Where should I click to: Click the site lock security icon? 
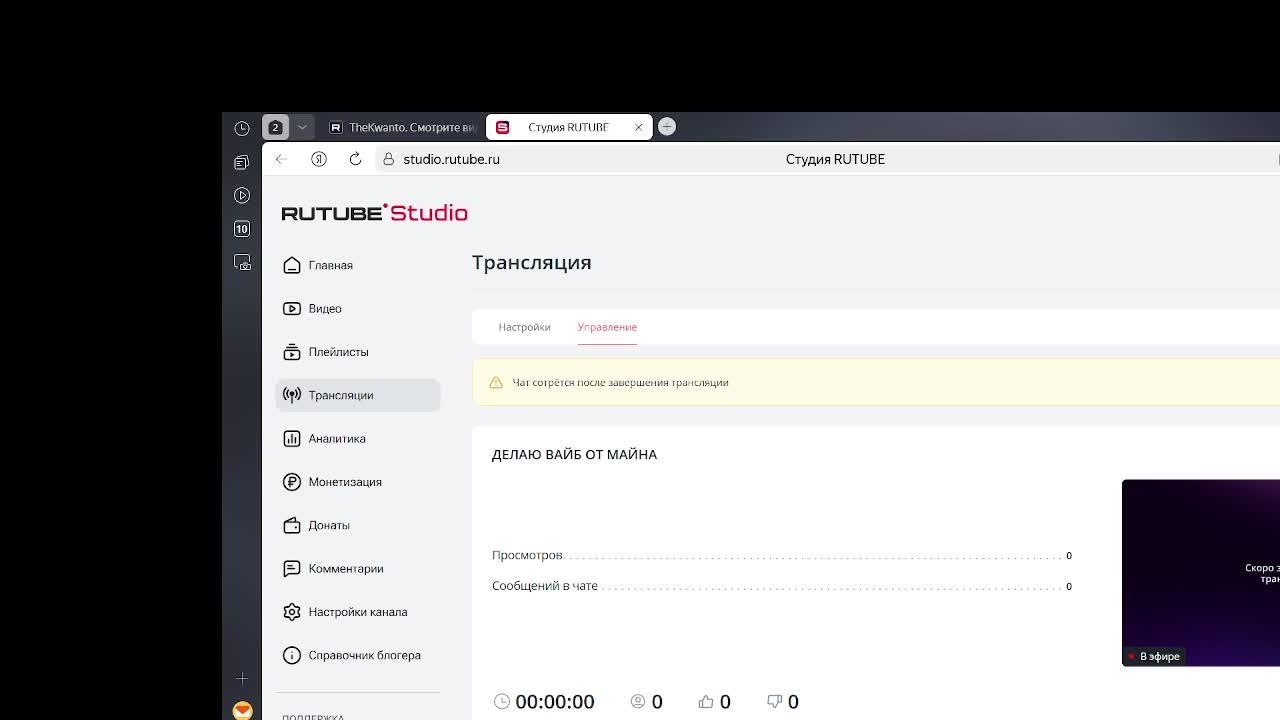[x=389, y=159]
